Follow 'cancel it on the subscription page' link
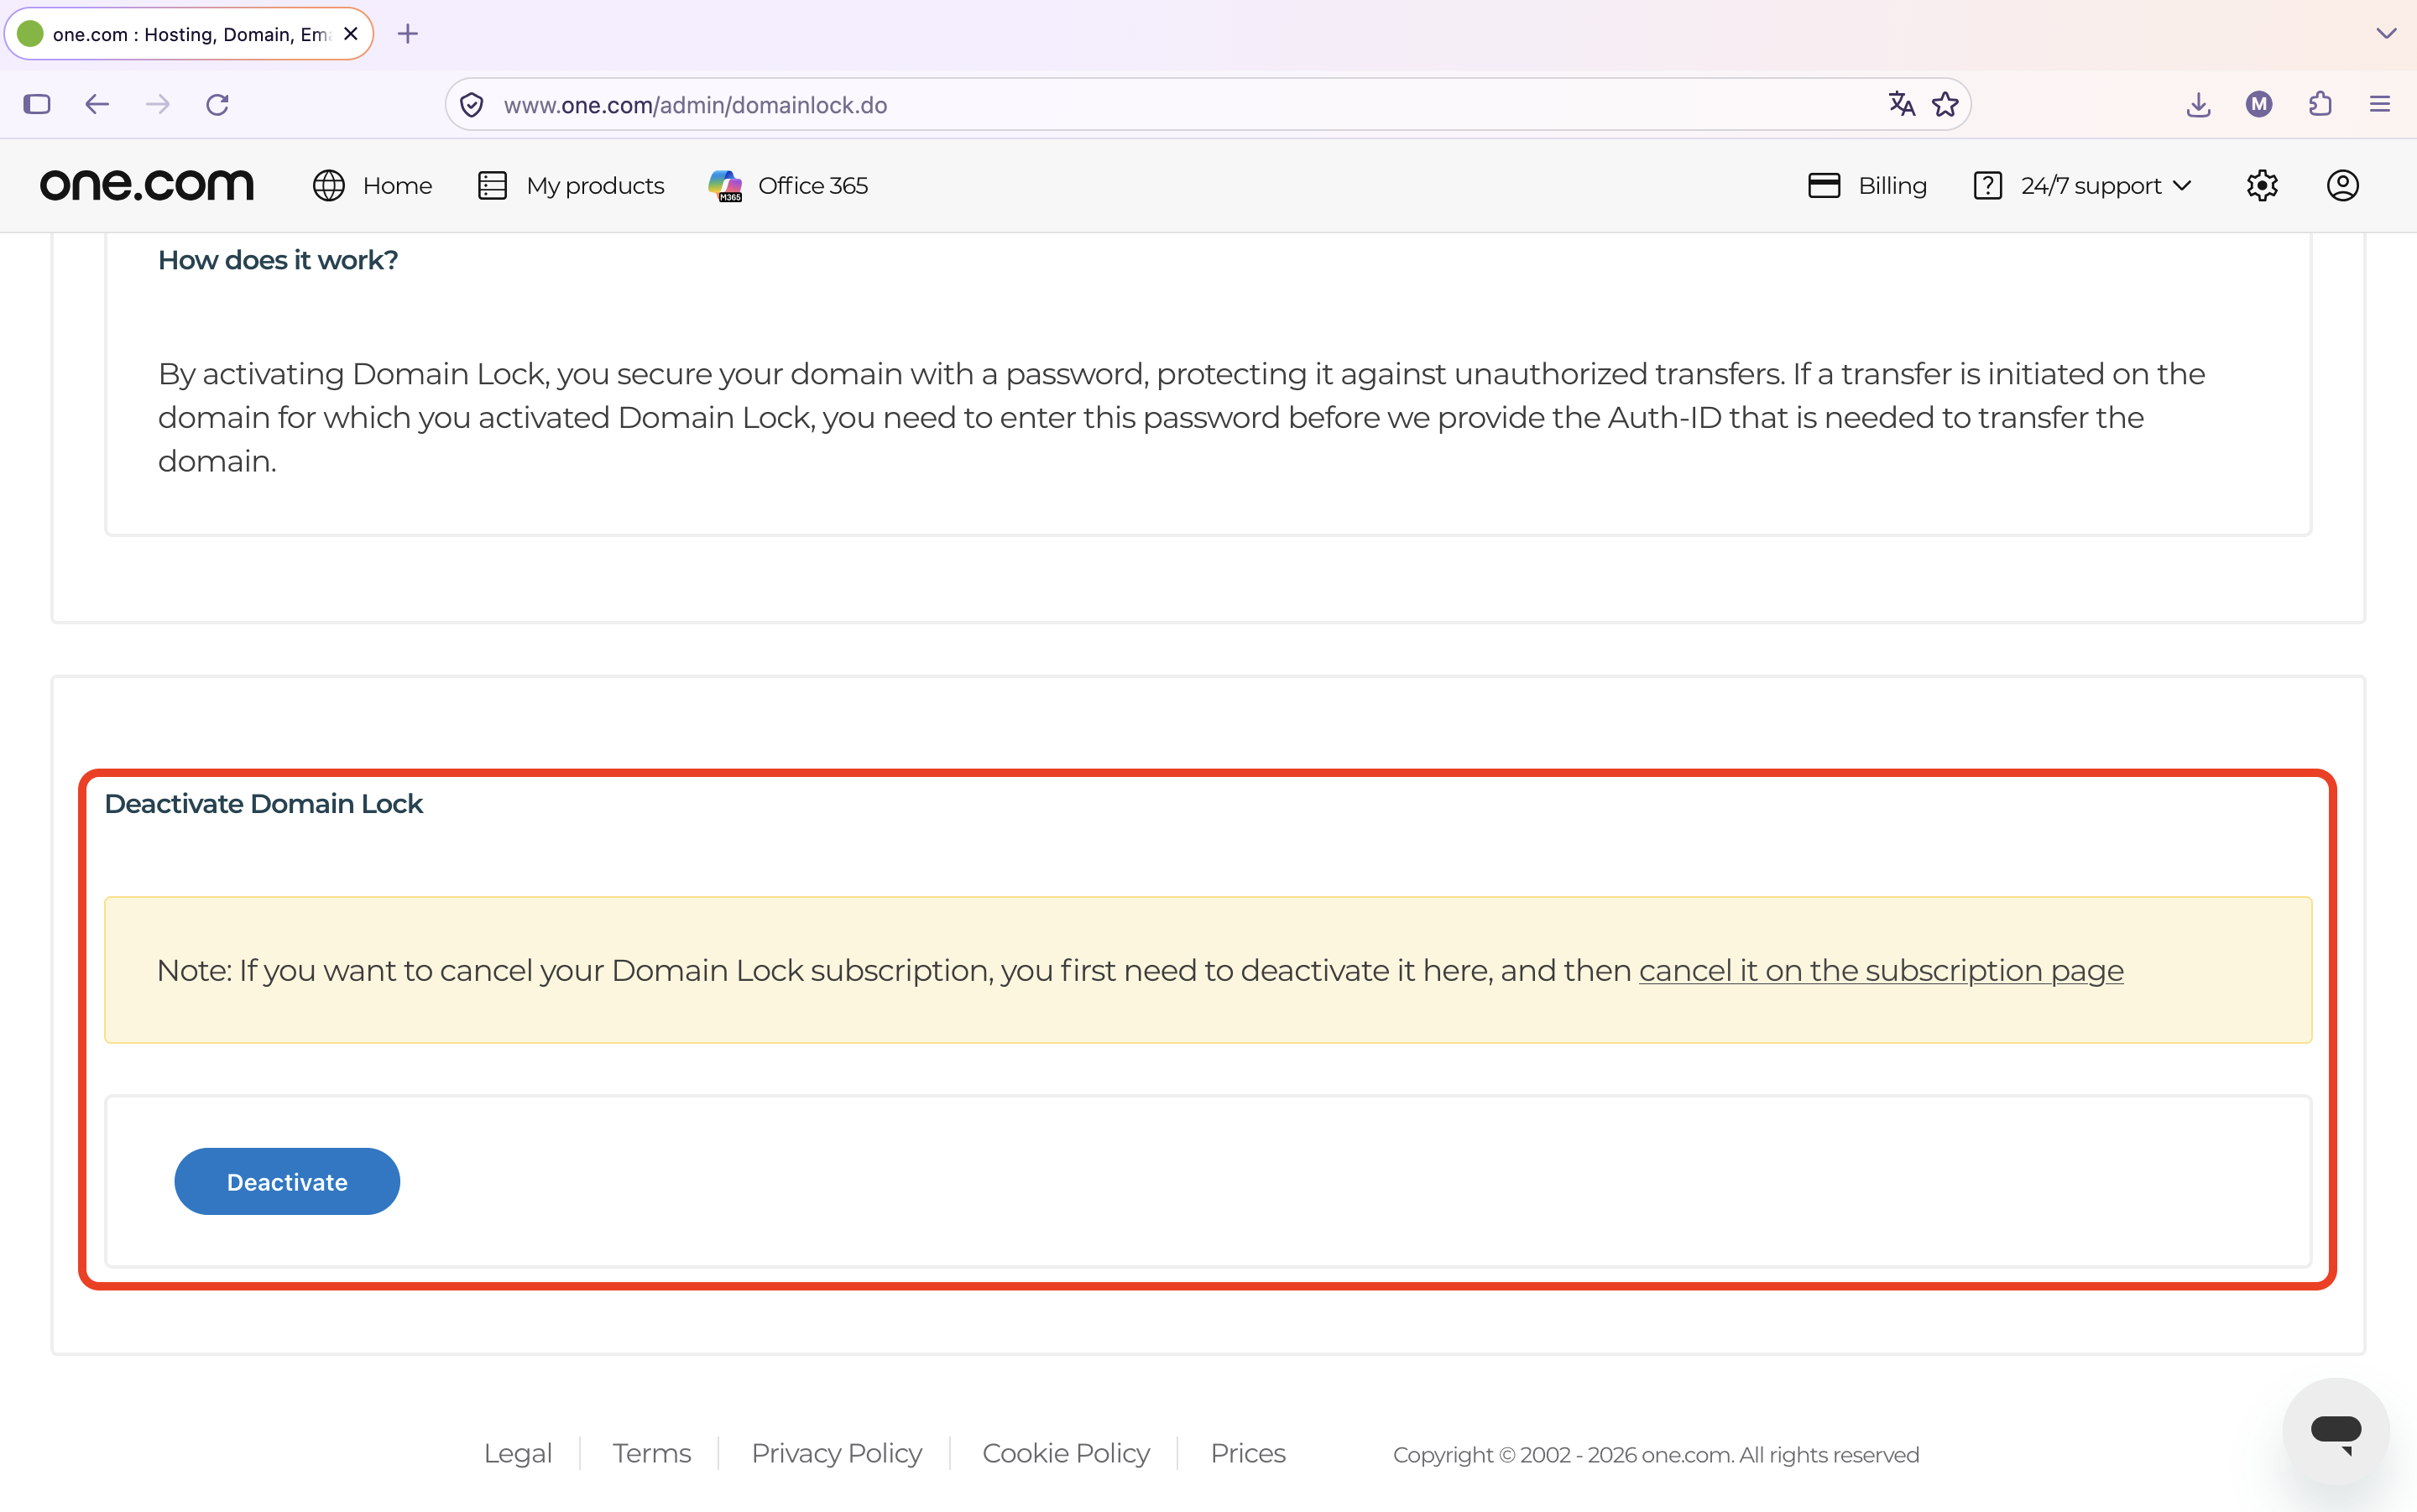 click(1880, 970)
